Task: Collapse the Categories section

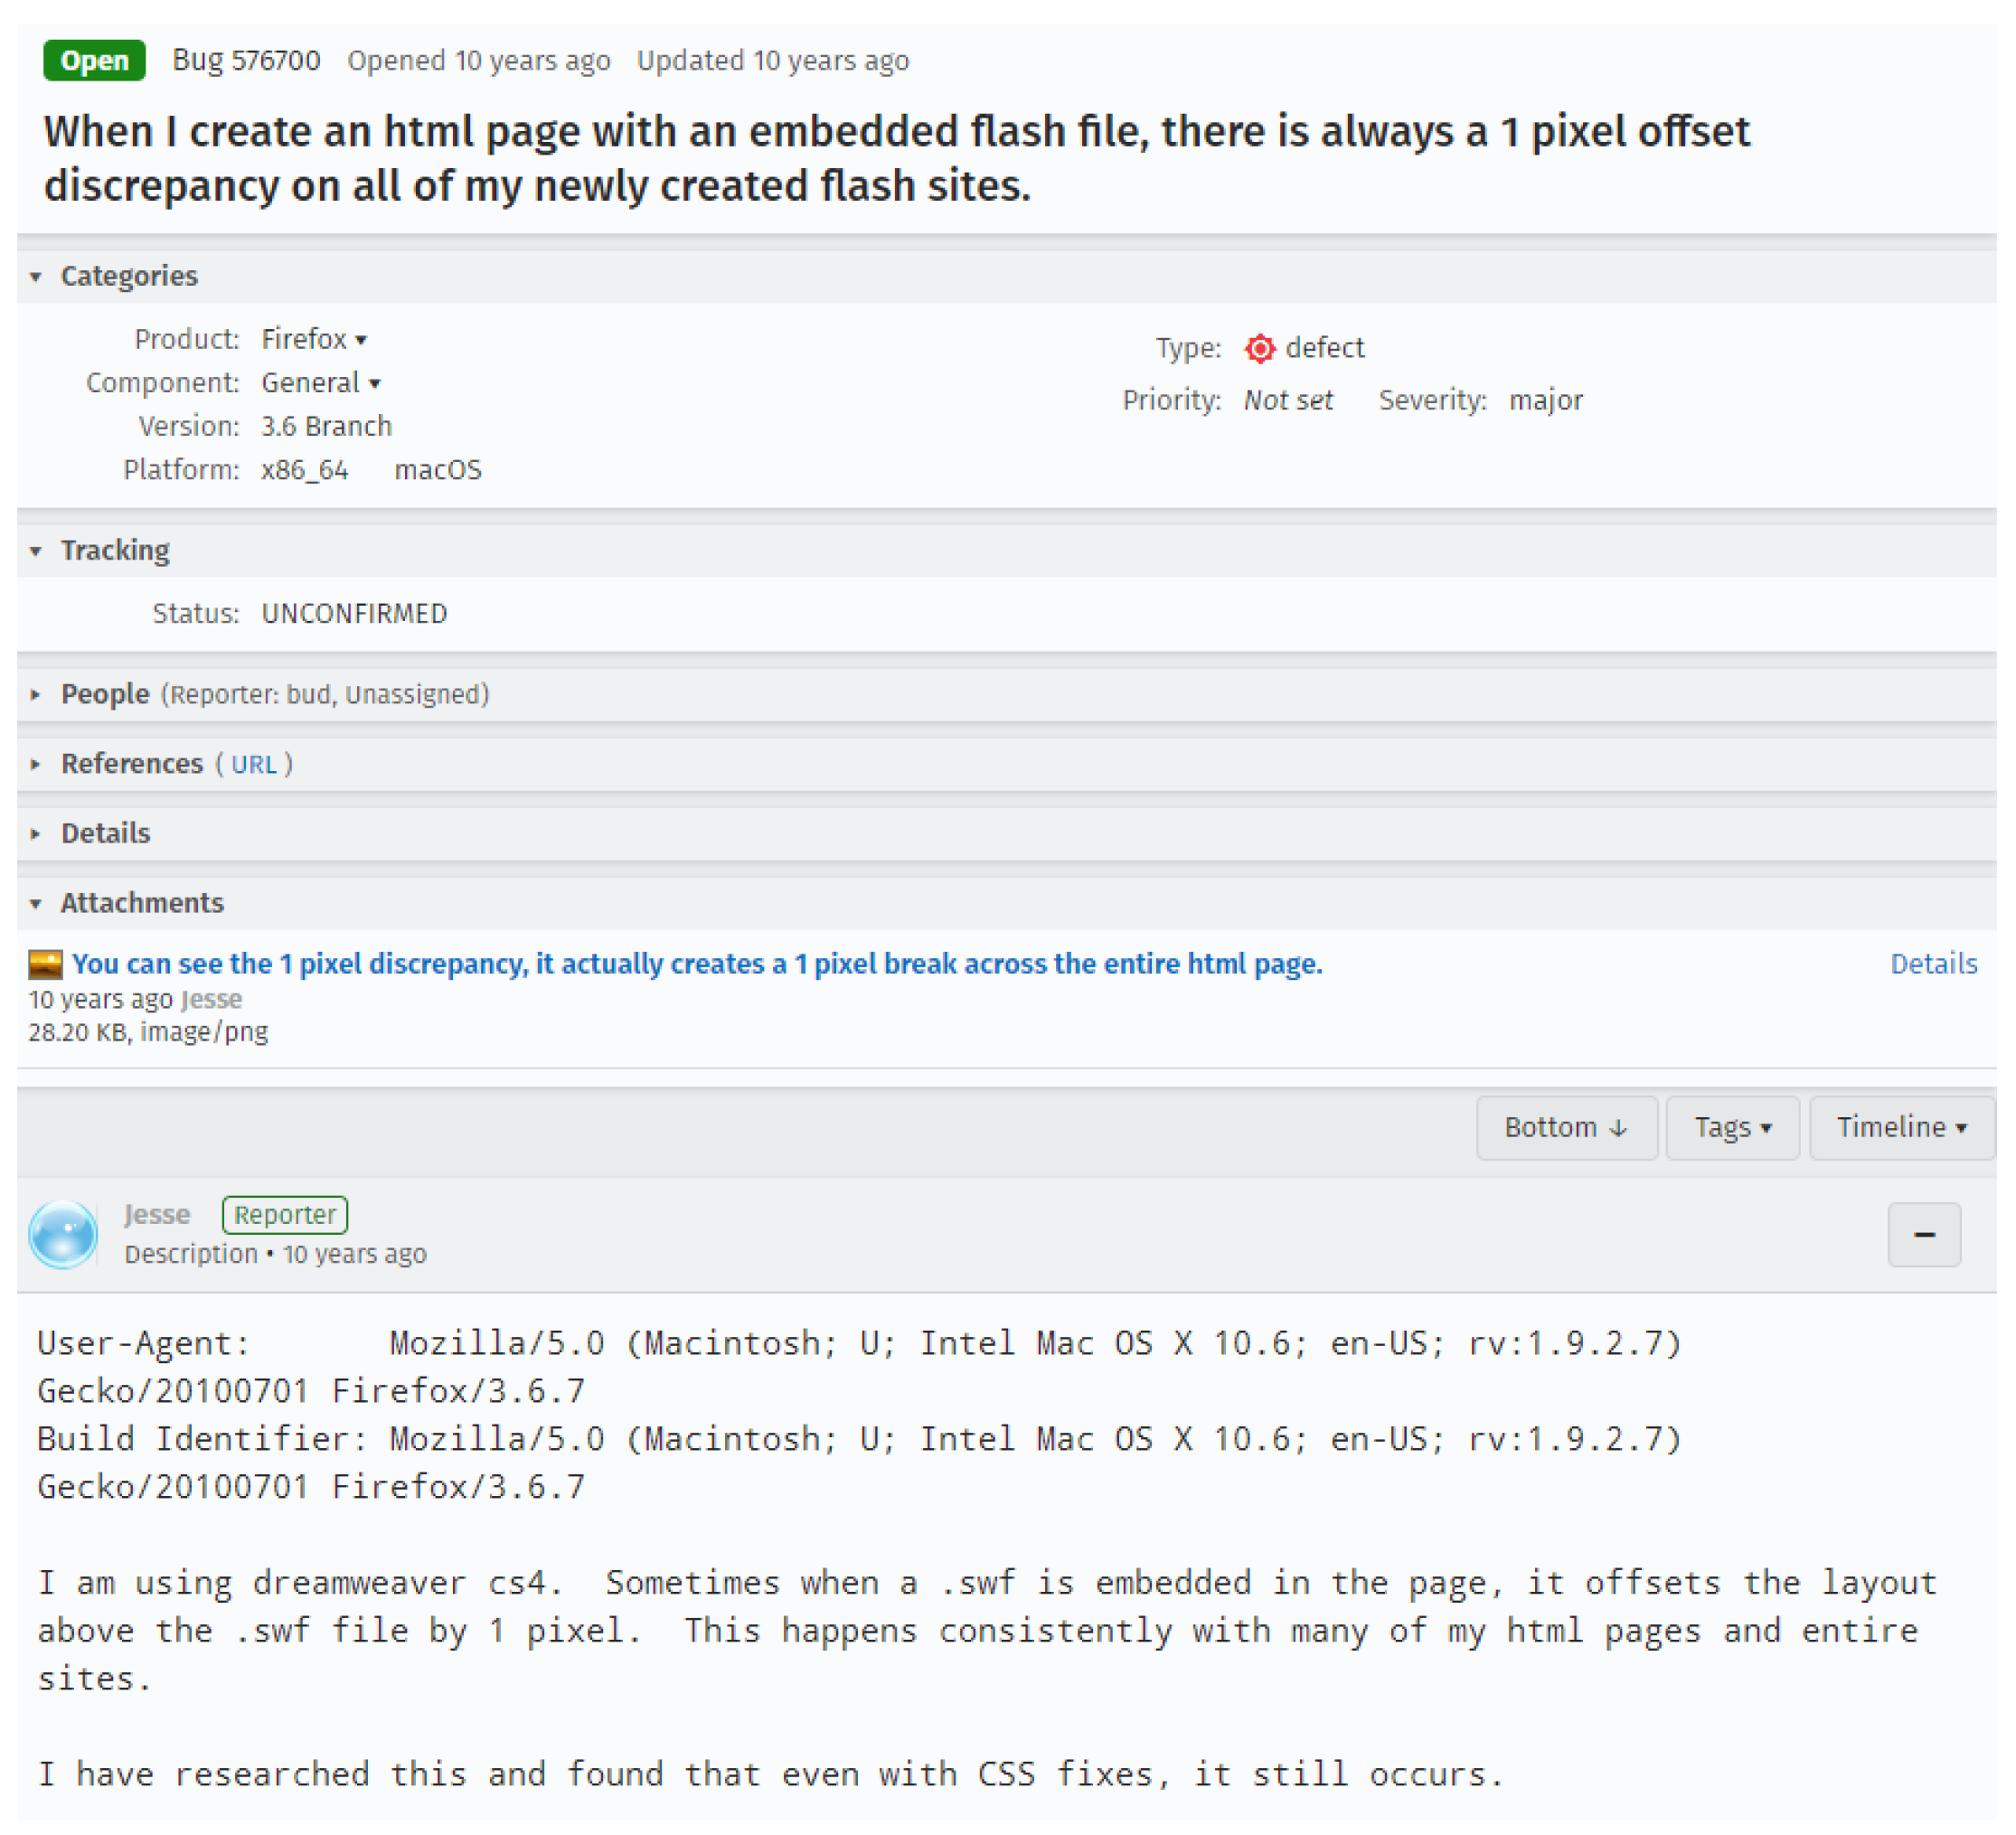Action: click(x=128, y=276)
